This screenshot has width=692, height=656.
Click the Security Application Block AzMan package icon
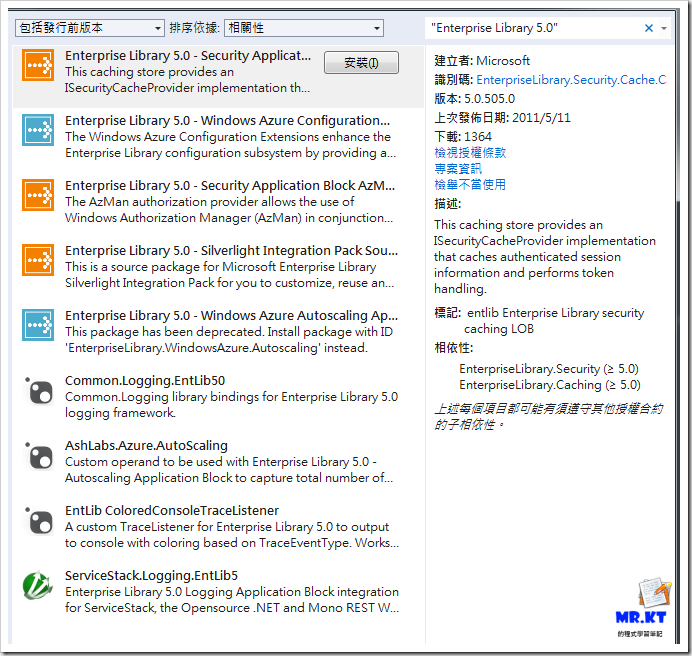coord(38,195)
